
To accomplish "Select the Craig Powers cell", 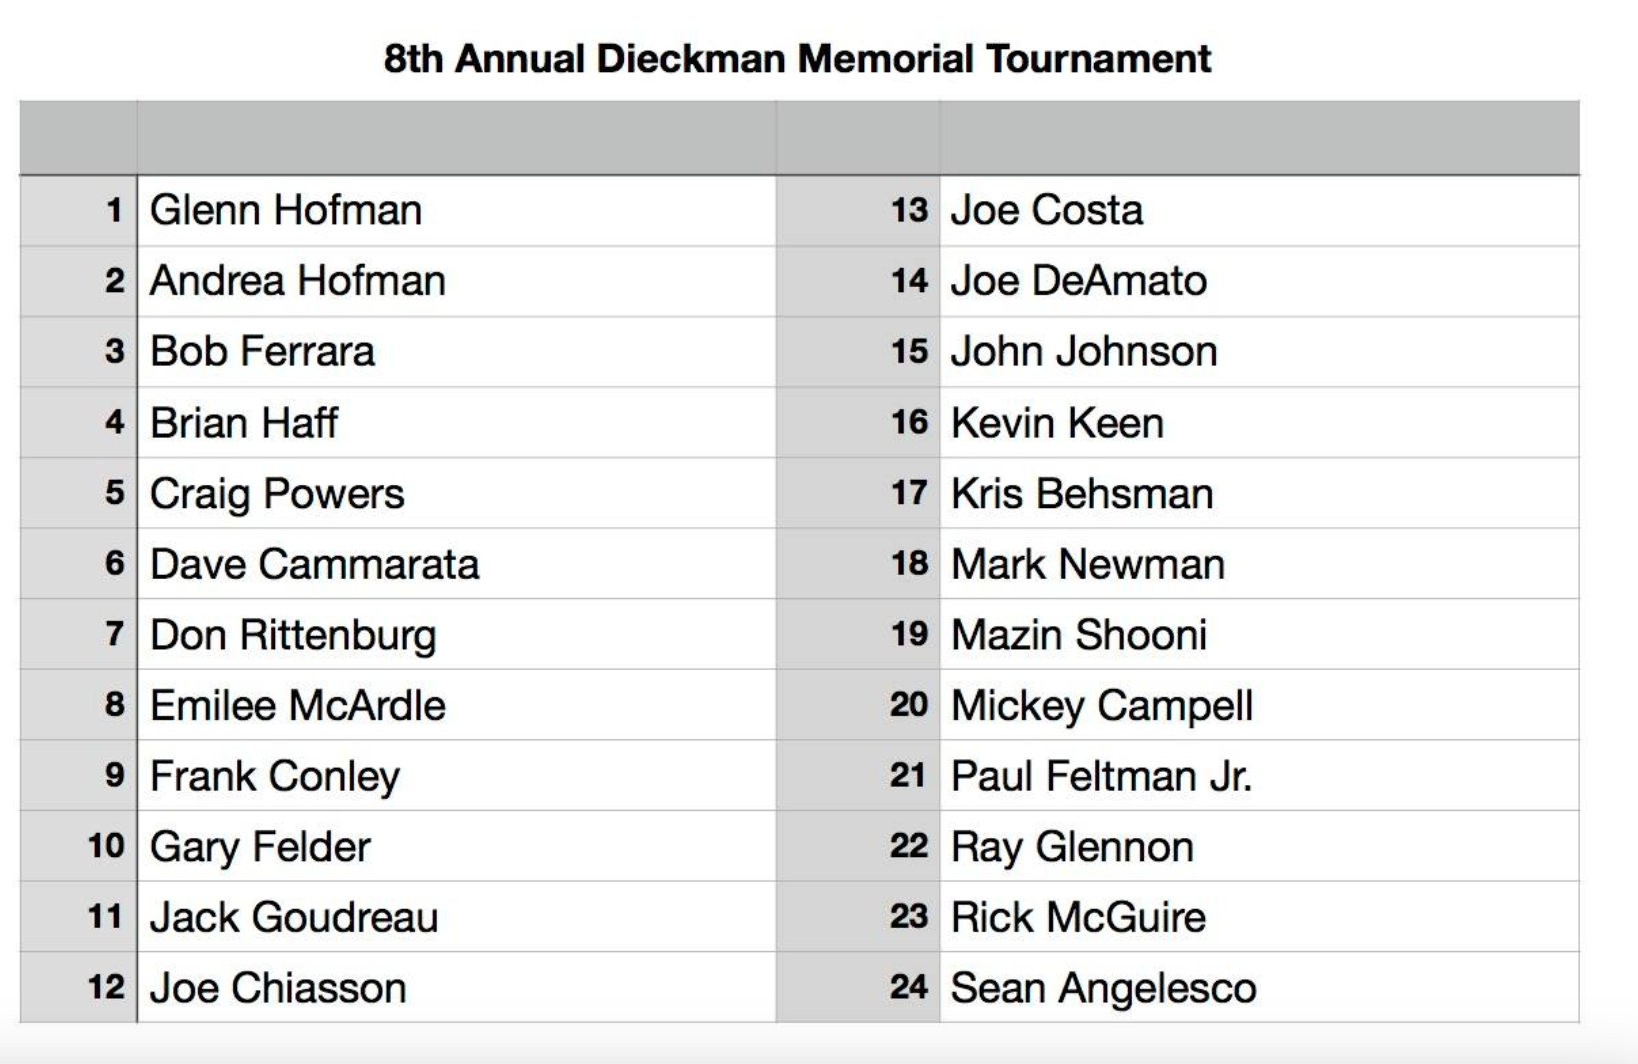I will [456, 494].
